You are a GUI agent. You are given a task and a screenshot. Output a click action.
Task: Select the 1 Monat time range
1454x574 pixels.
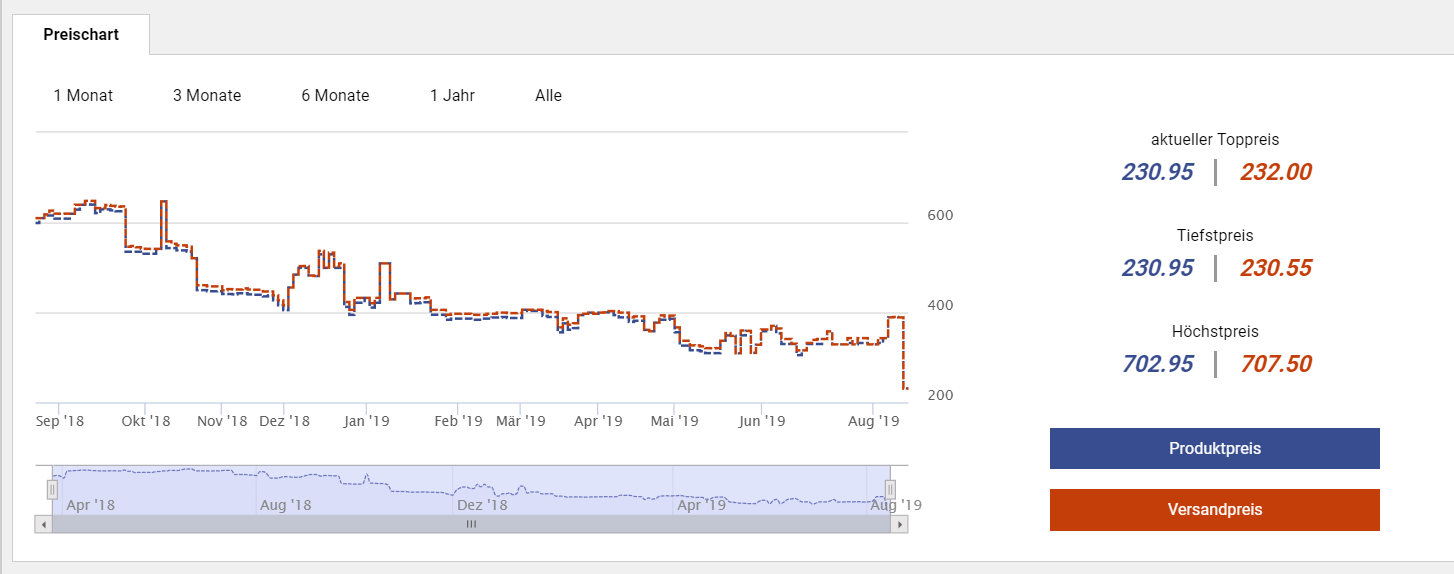pyautogui.click(x=83, y=96)
